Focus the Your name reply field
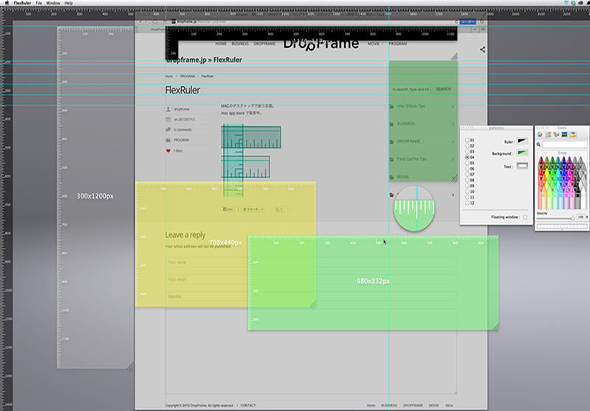 tap(311, 262)
